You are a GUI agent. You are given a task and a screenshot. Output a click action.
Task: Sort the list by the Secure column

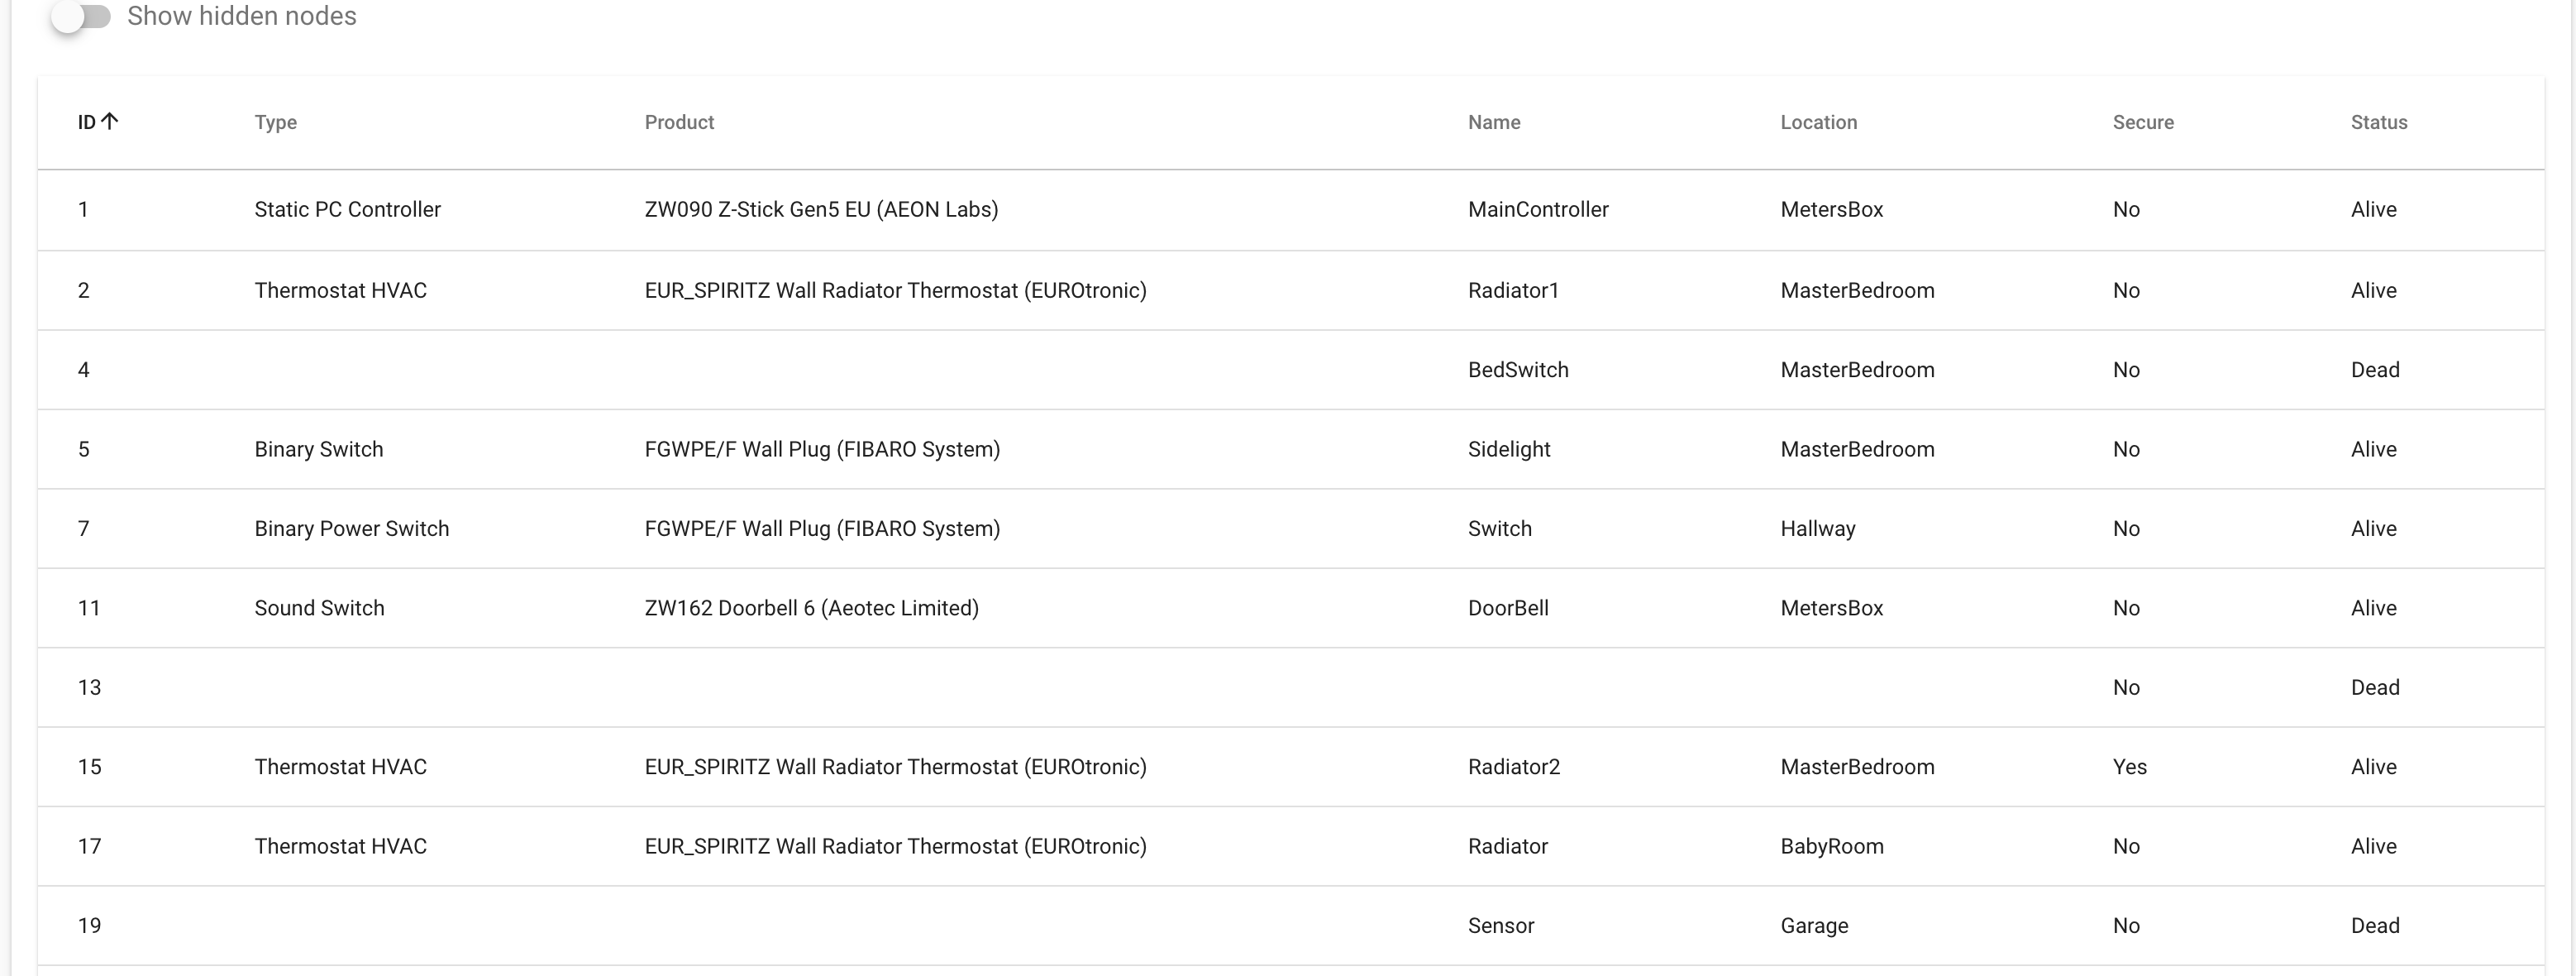[2142, 122]
